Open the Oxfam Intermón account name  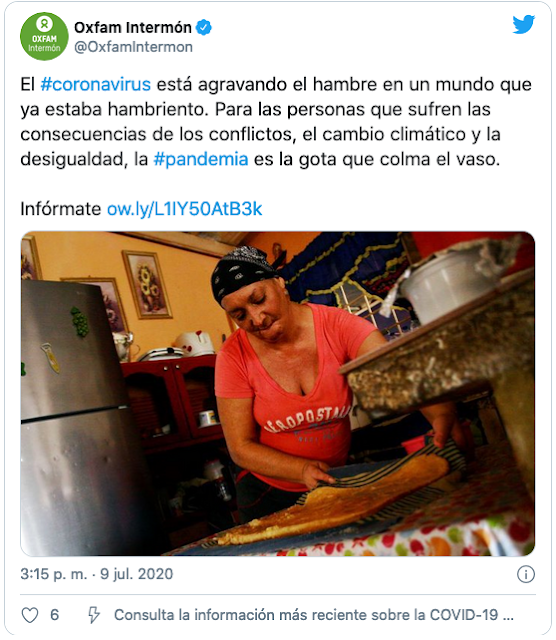pos(133,28)
